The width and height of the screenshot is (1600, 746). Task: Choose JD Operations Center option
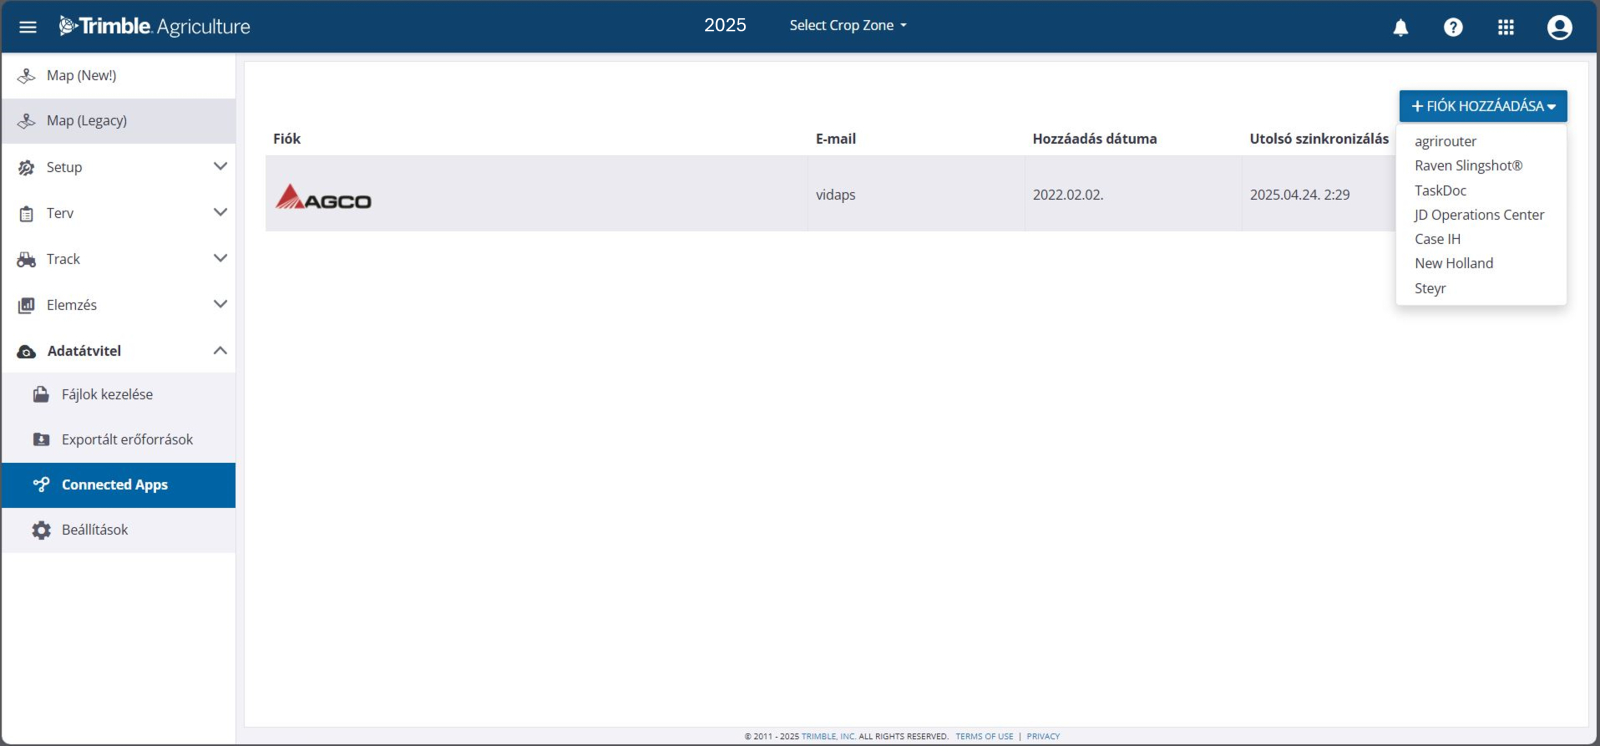click(1479, 214)
